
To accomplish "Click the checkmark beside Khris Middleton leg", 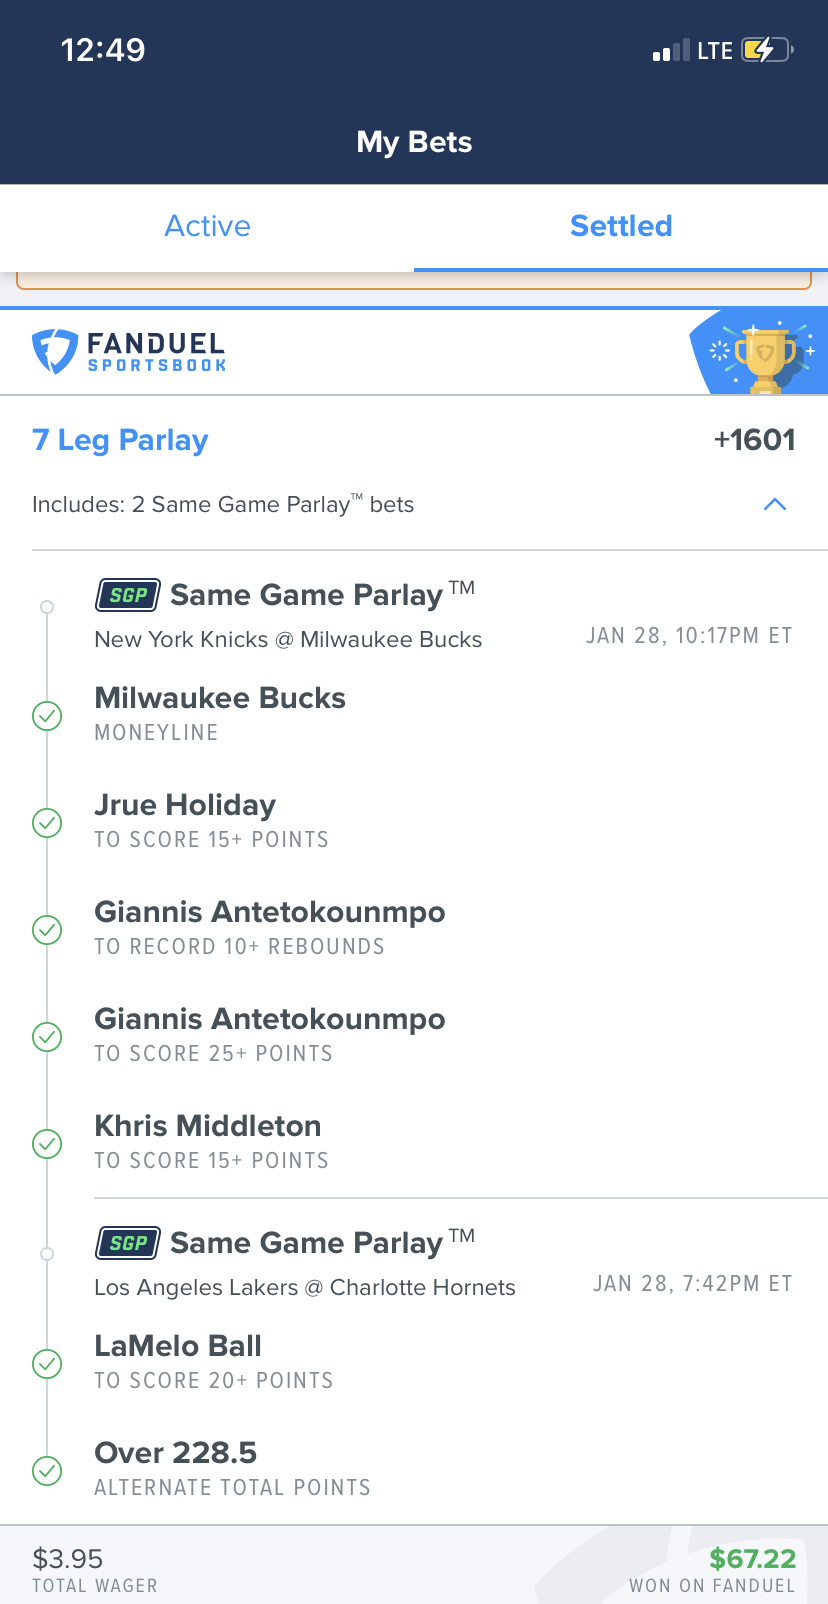I will (x=46, y=1143).
